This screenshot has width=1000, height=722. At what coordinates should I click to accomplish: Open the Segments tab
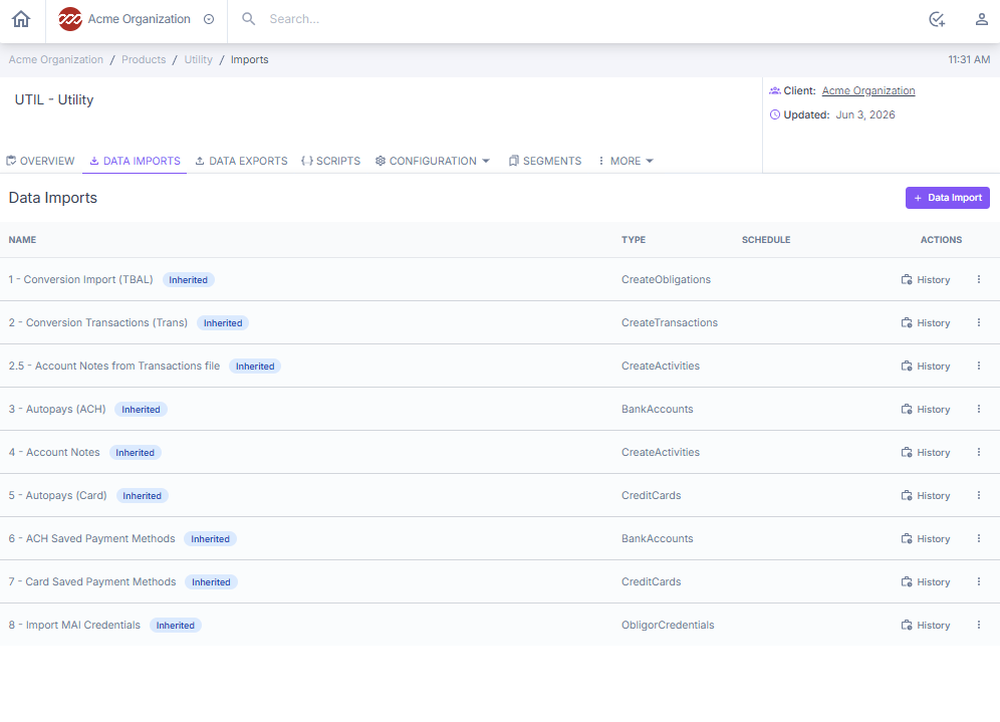click(545, 161)
